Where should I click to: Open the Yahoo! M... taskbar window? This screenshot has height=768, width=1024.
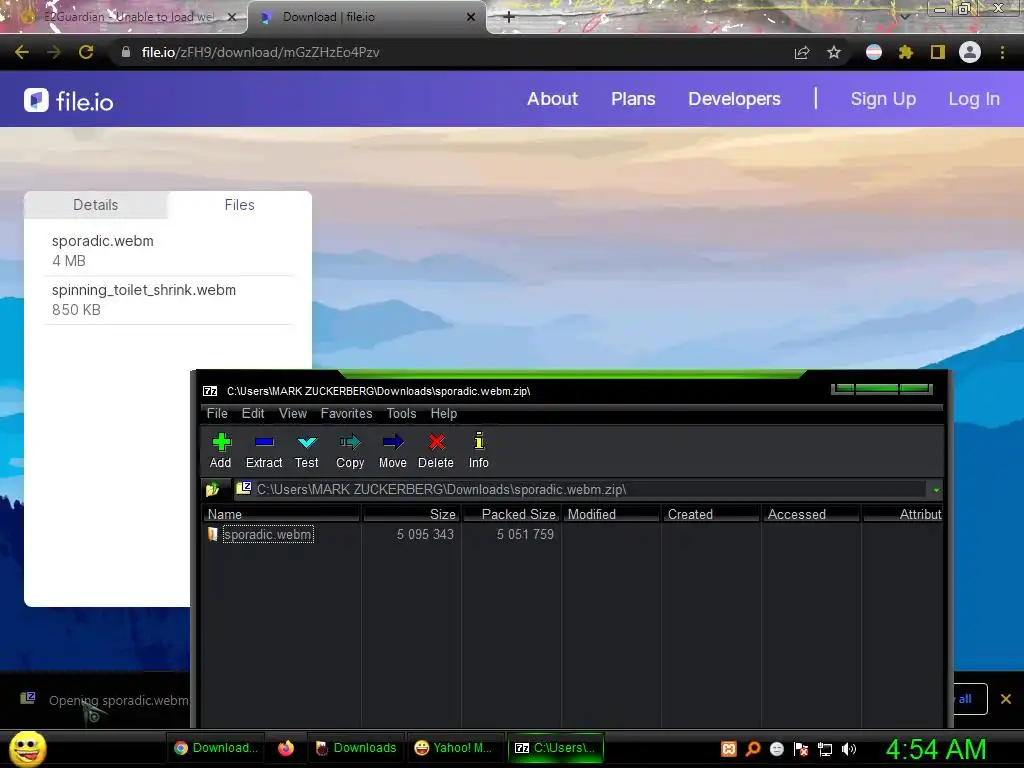pos(455,748)
